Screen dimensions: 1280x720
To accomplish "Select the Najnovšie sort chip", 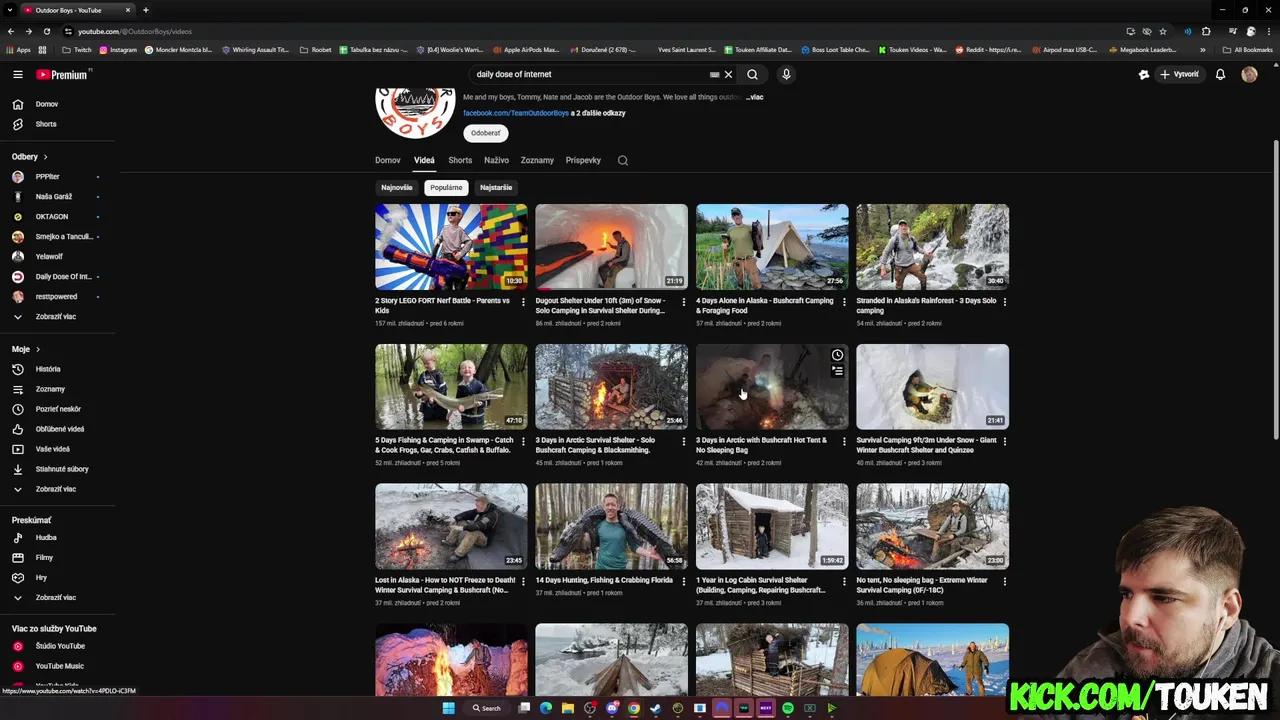I will click(x=397, y=187).
